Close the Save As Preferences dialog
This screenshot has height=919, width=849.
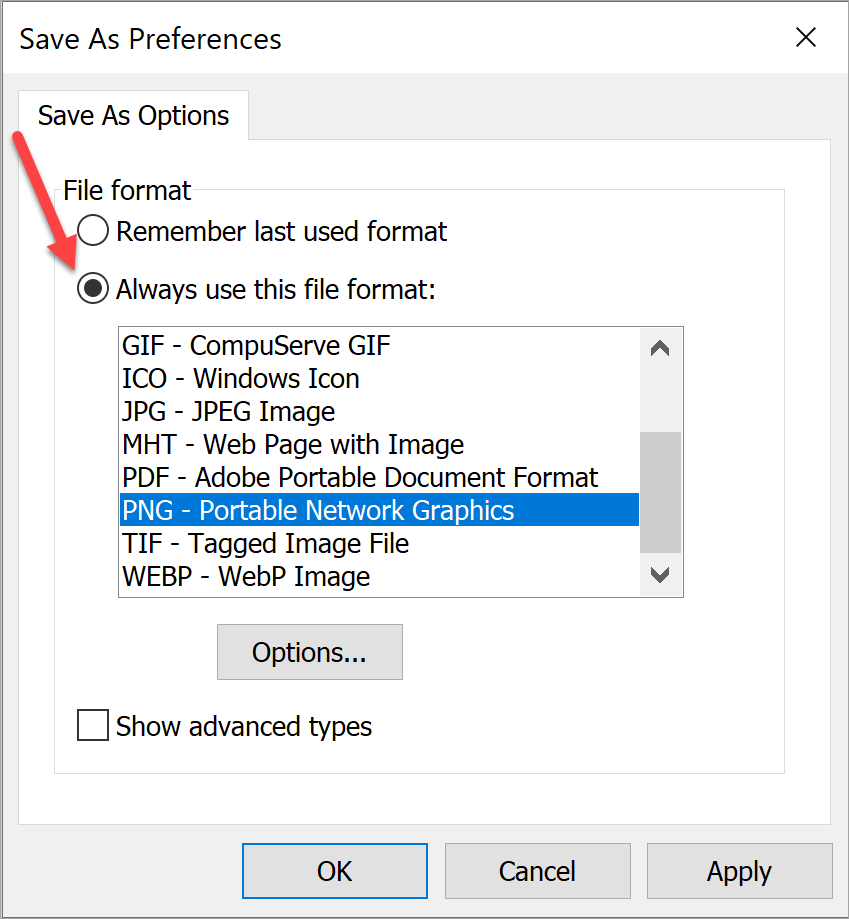pyautogui.click(x=805, y=38)
